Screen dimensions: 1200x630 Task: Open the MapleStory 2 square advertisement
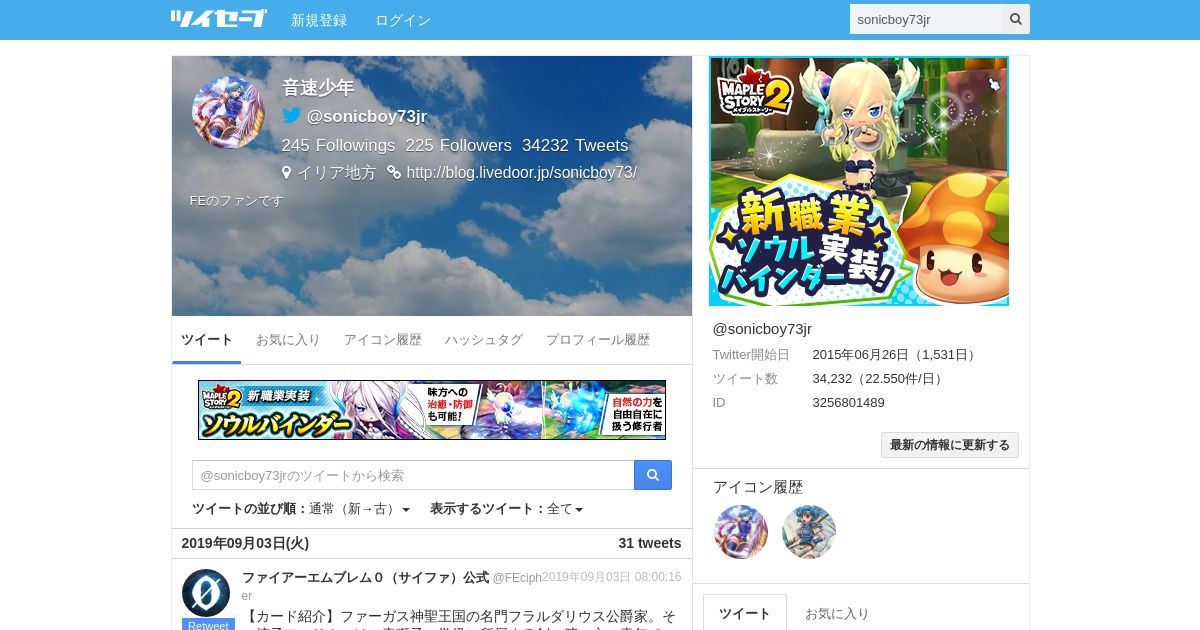859,181
